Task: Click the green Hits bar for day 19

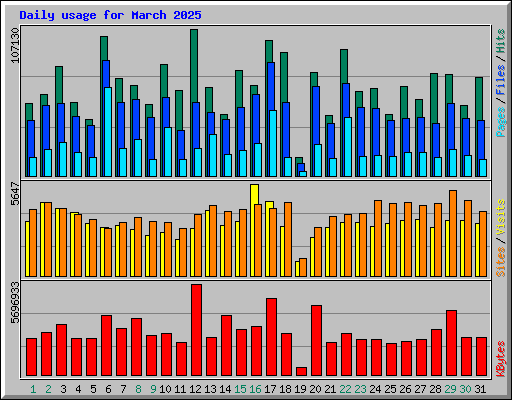Action: coord(299,160)
